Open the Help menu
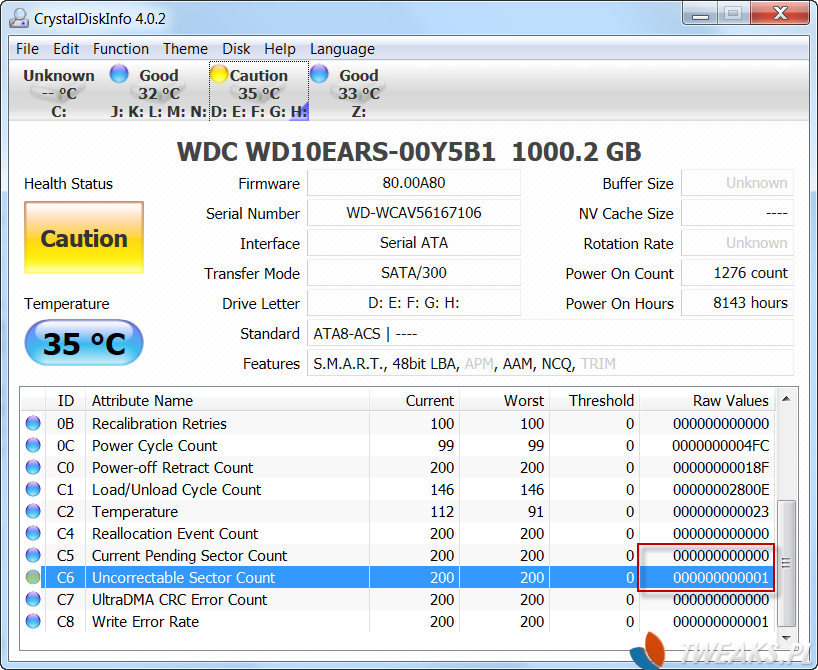 pyautogui.click(x=280, y=49)
